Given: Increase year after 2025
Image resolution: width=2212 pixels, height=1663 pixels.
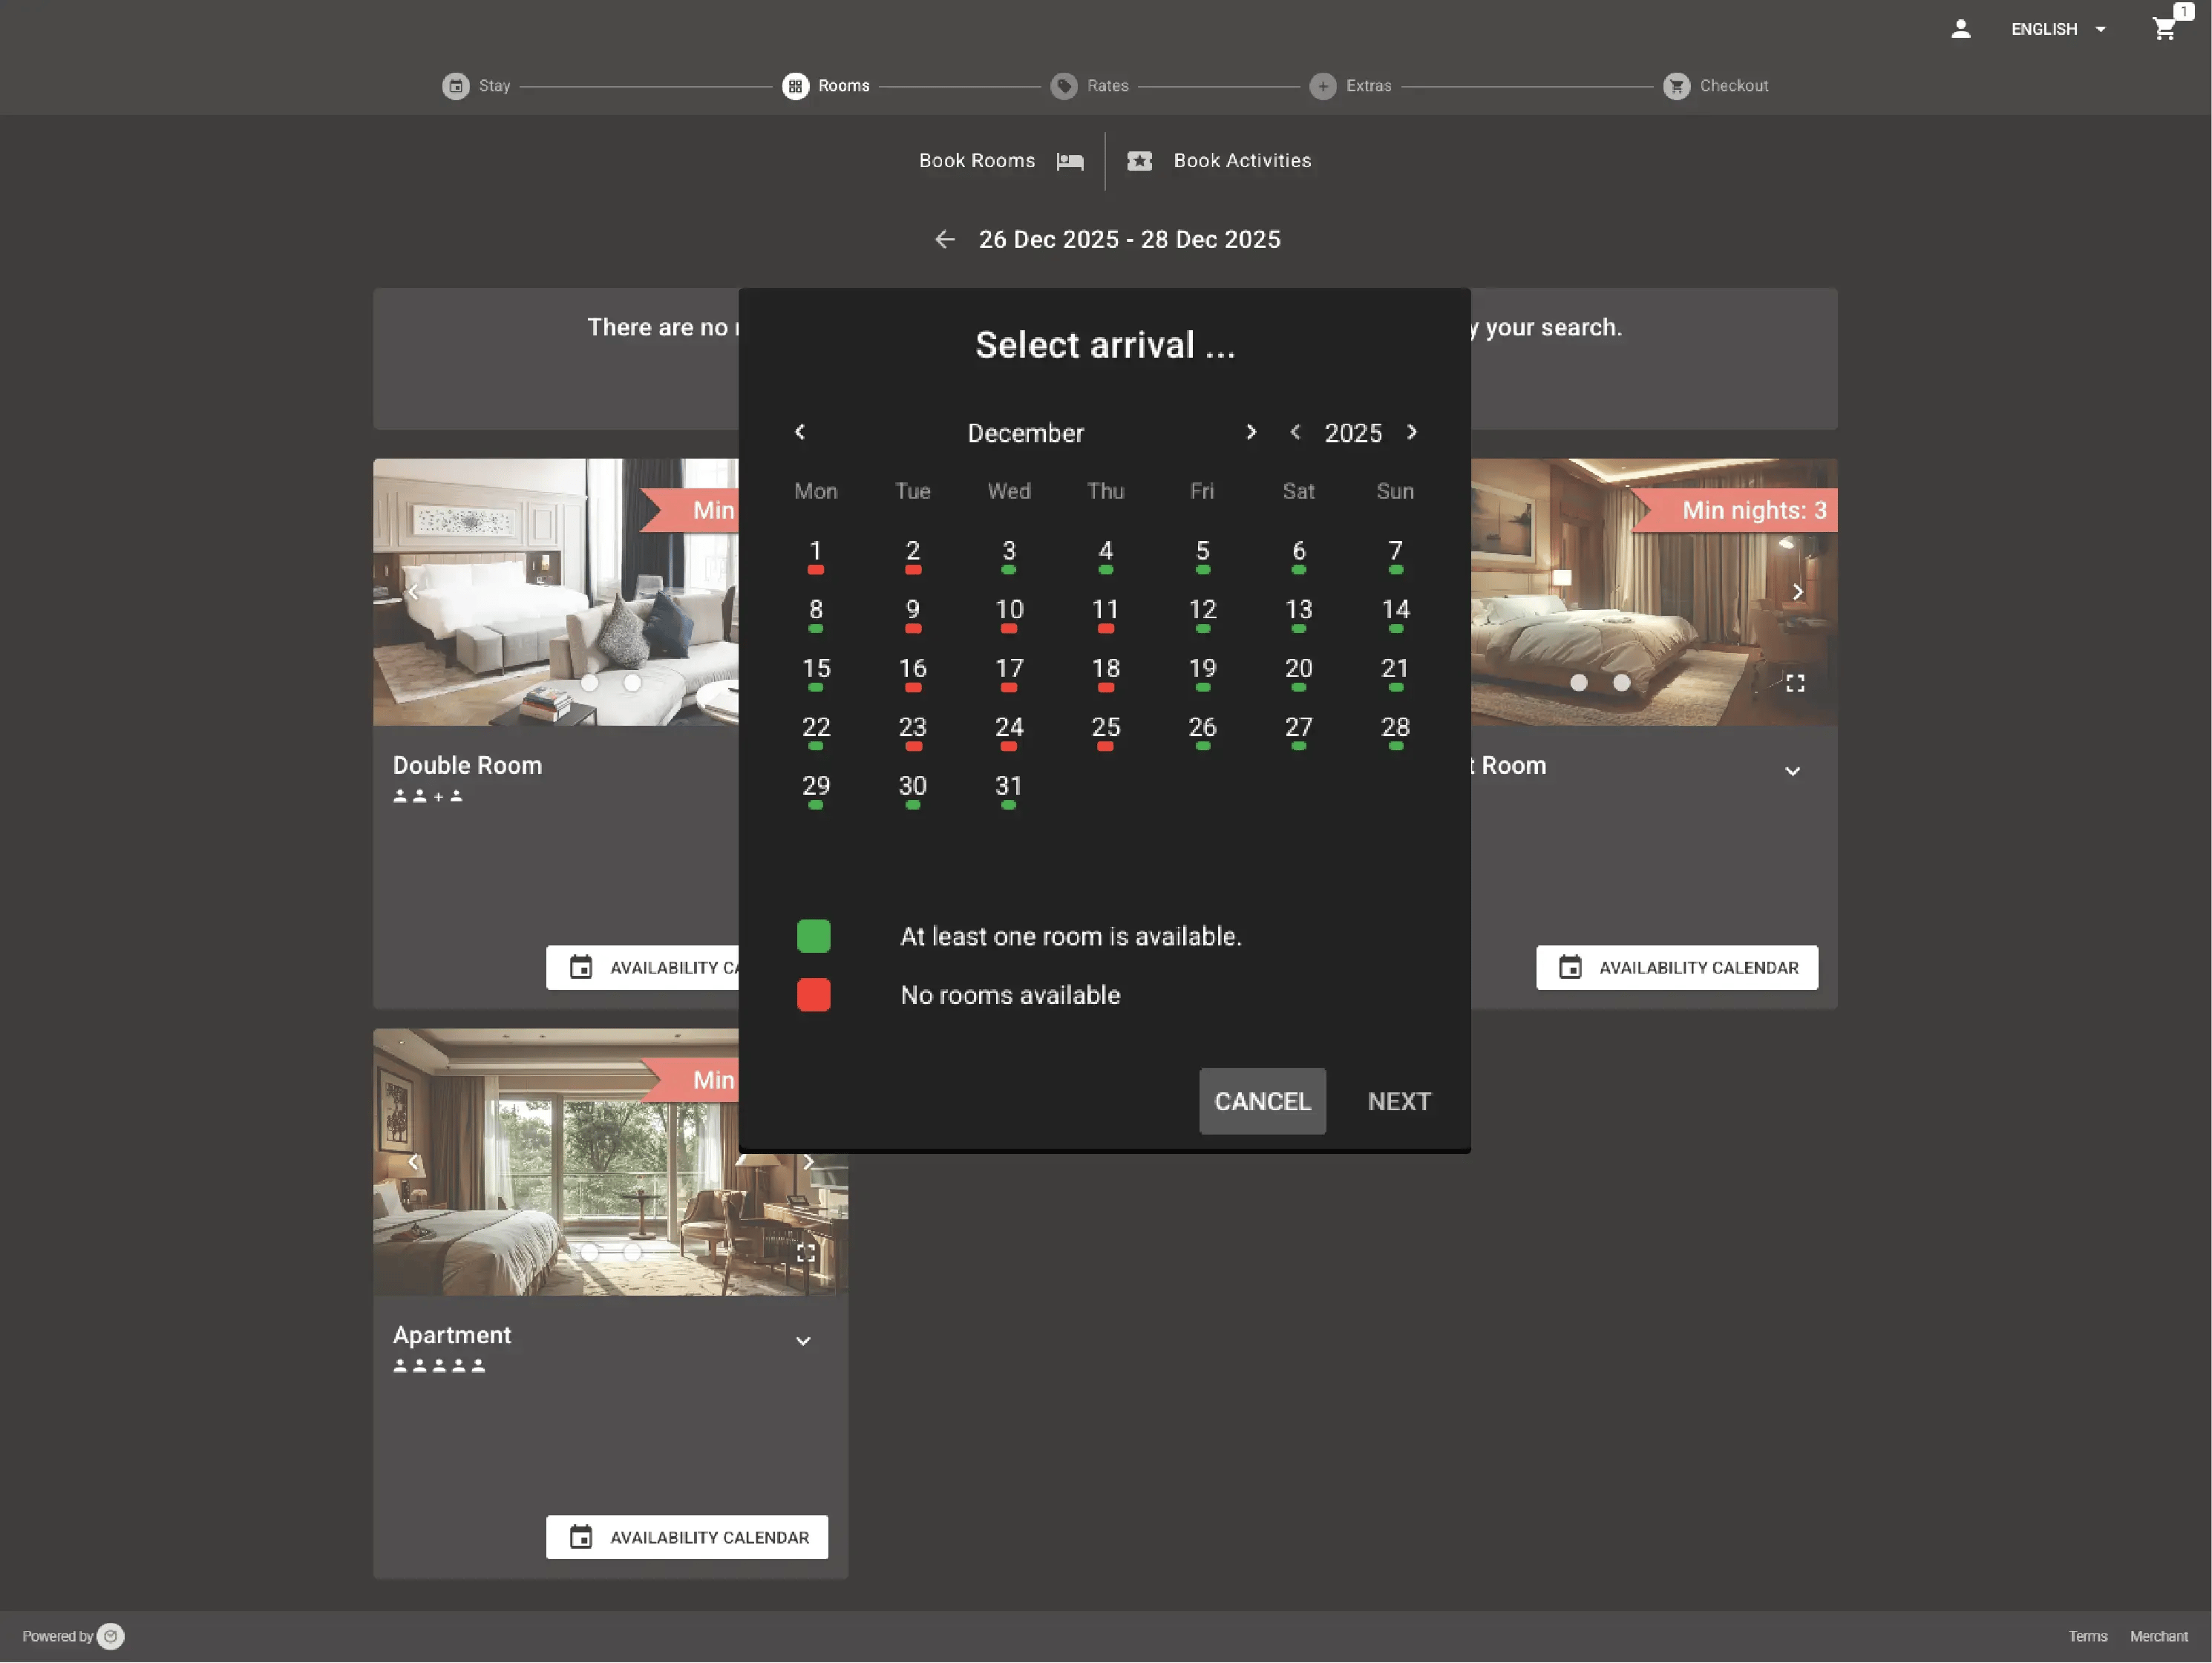Looking at the screenshot, I should 1411,432.
